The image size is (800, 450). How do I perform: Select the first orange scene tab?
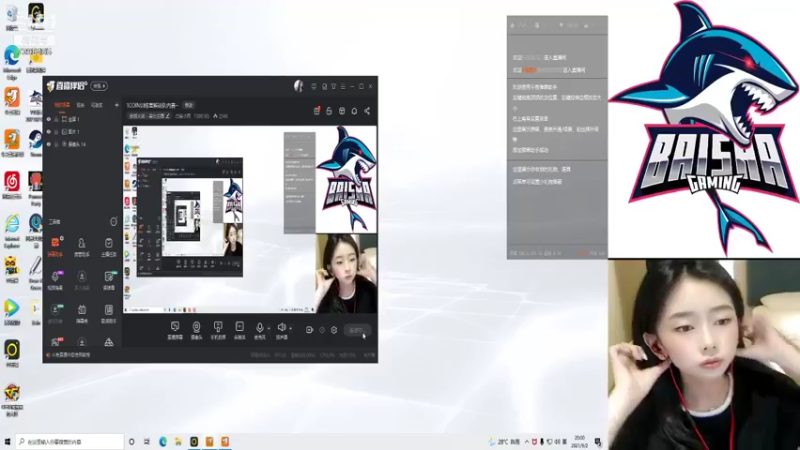point(62,105)
